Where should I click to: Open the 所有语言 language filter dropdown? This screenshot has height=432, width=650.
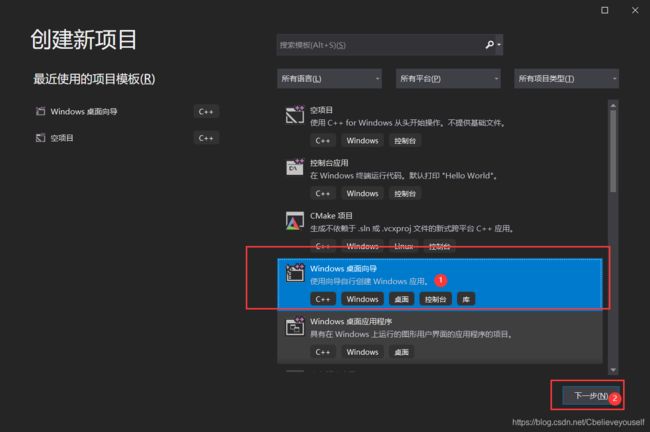tap(330, 78)
